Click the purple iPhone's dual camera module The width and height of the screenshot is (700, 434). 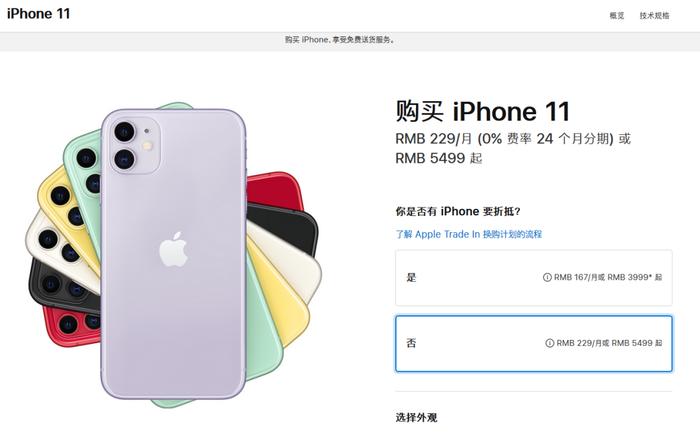click(x=135, y=146)
